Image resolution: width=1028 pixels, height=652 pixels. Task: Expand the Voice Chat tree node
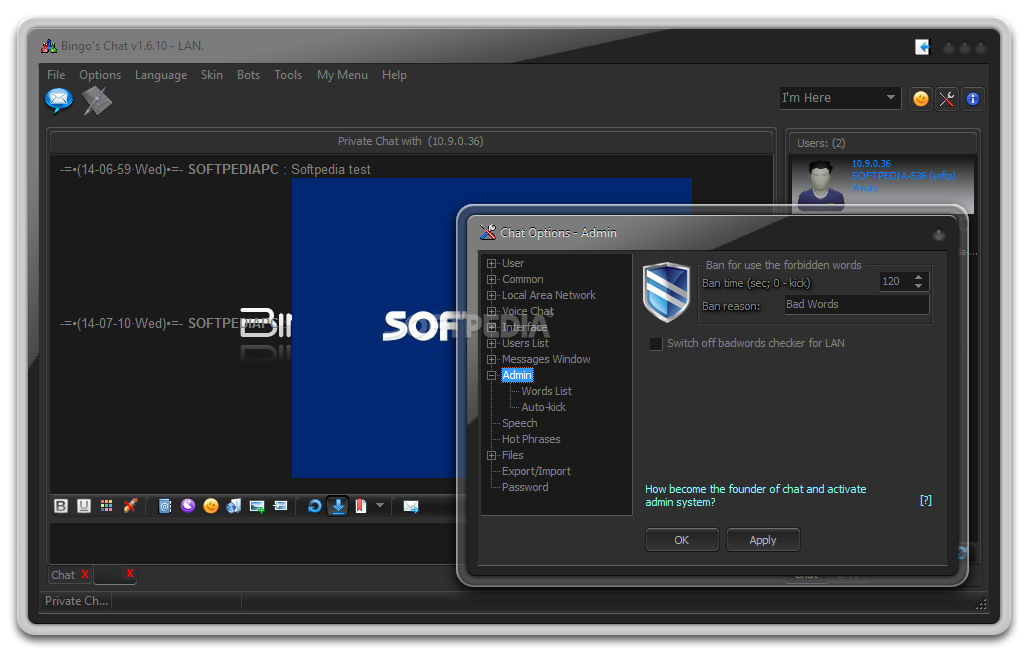click(x=491, y=312)
